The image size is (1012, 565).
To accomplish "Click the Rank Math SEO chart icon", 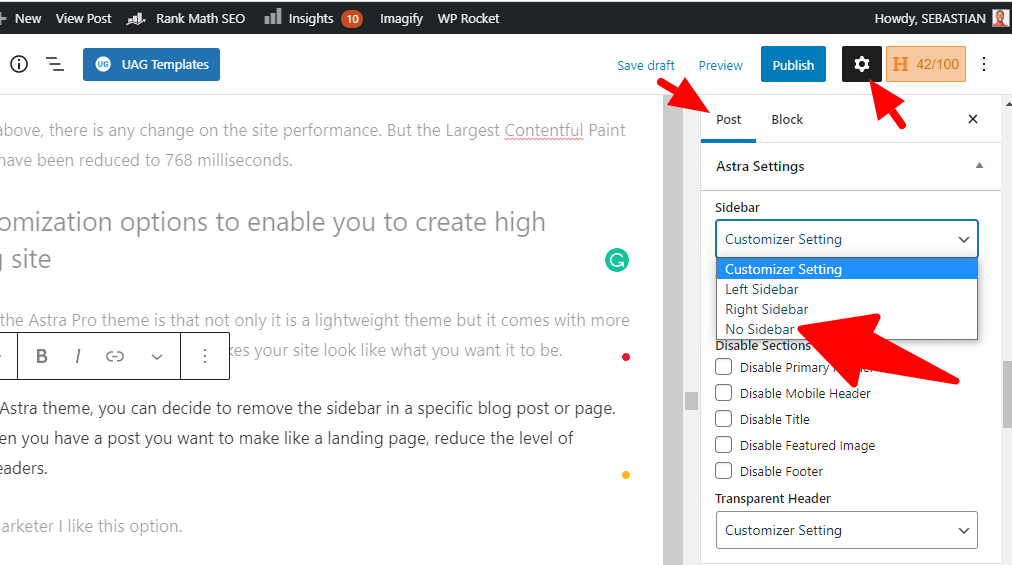I will point(136,19).
